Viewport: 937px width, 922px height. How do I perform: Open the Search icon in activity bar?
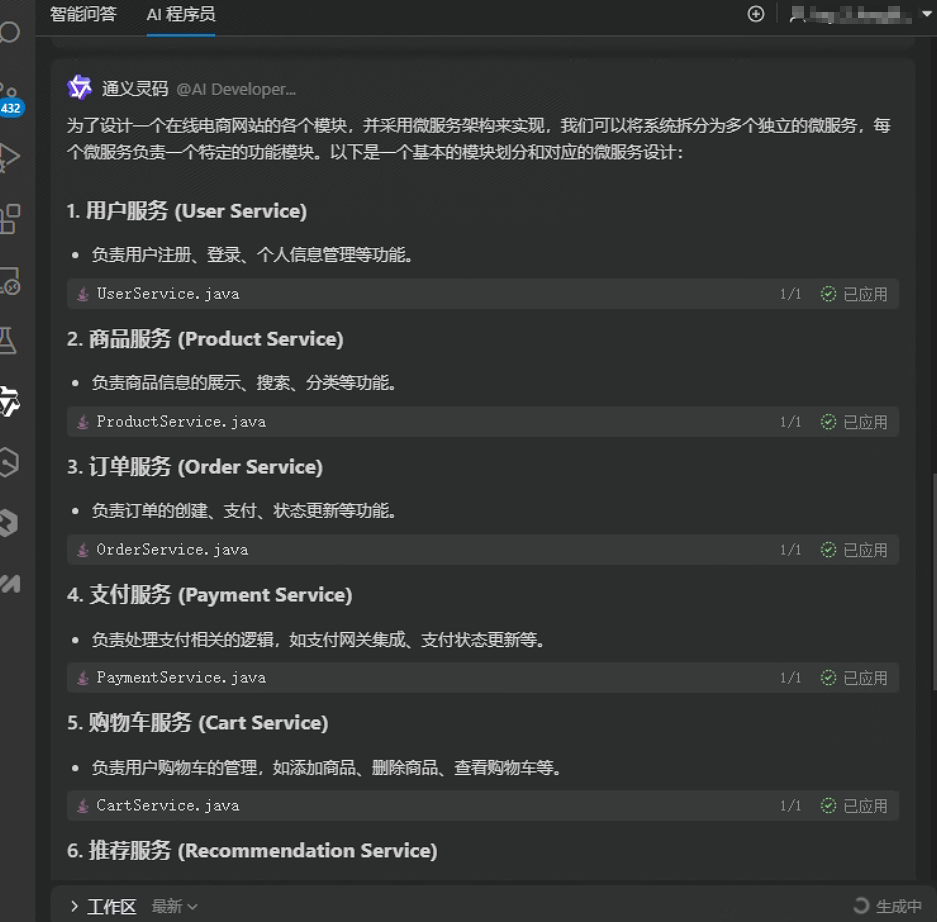tap(9, 32)
